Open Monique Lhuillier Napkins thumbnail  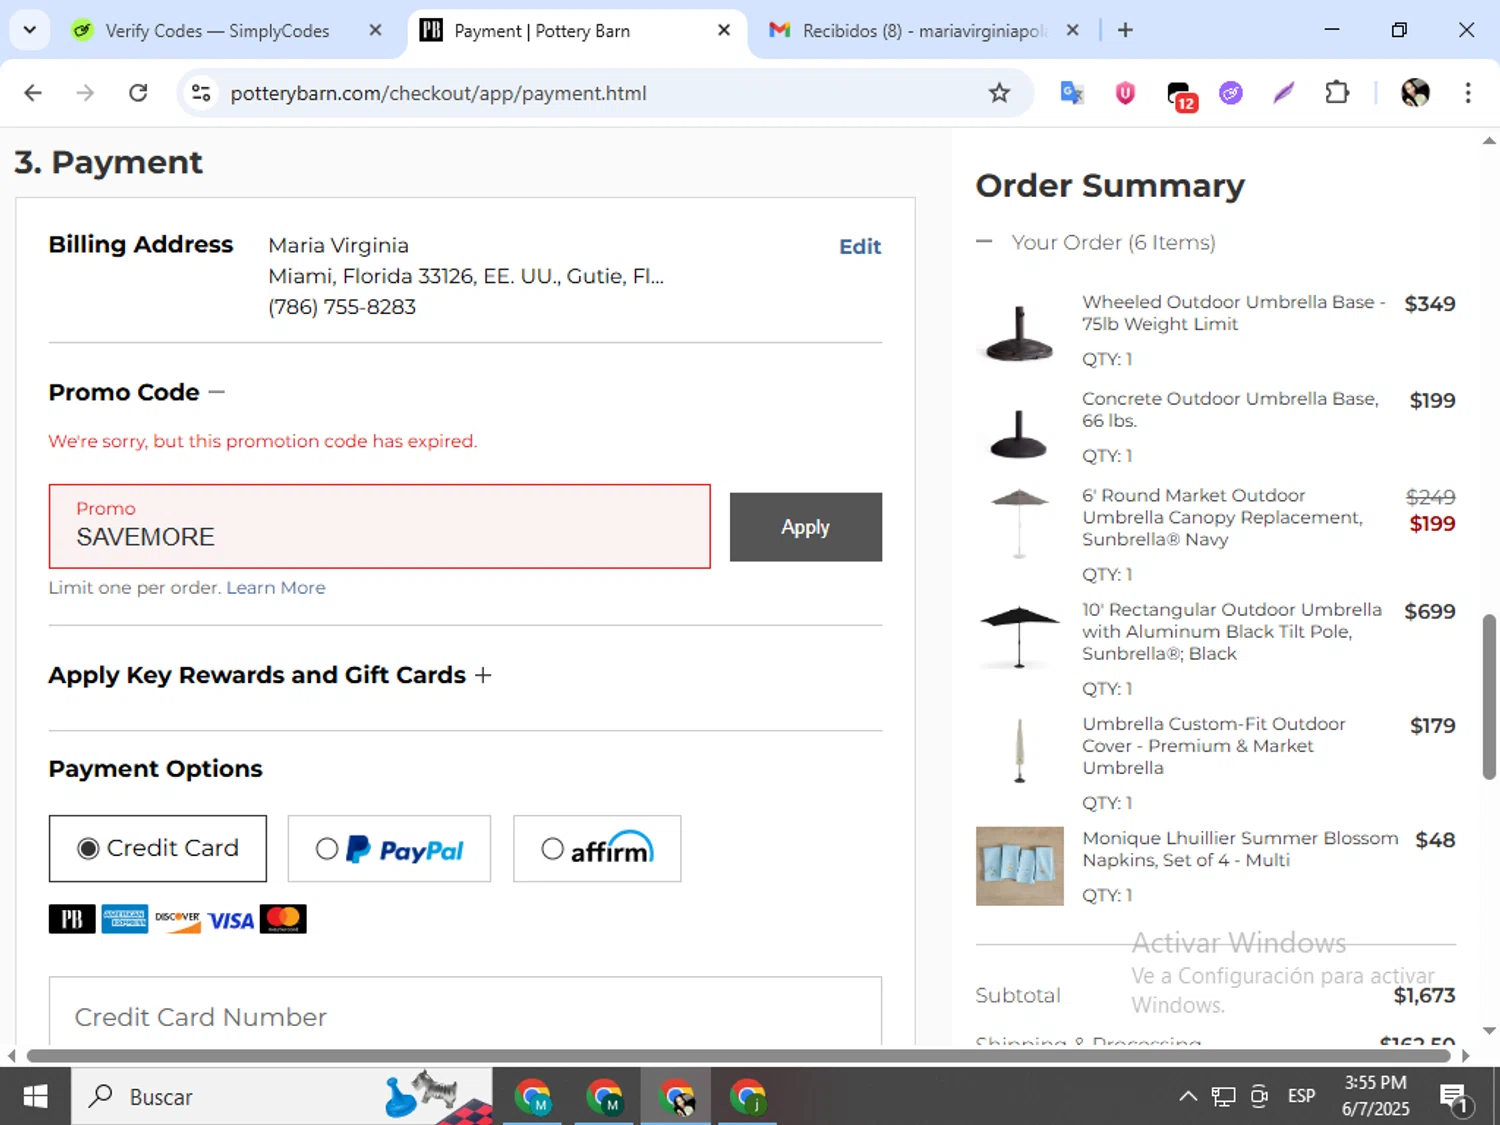click(x=1020, y=866)
